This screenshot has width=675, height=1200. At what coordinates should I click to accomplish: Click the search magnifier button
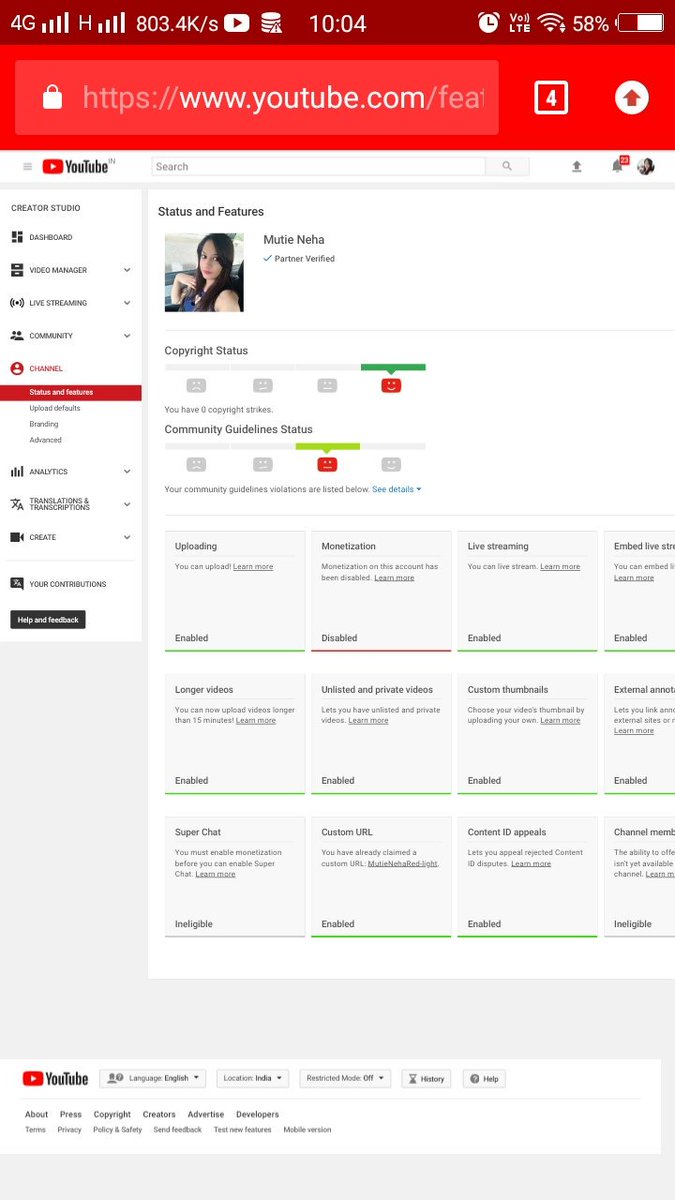click(x=507, y=167)
